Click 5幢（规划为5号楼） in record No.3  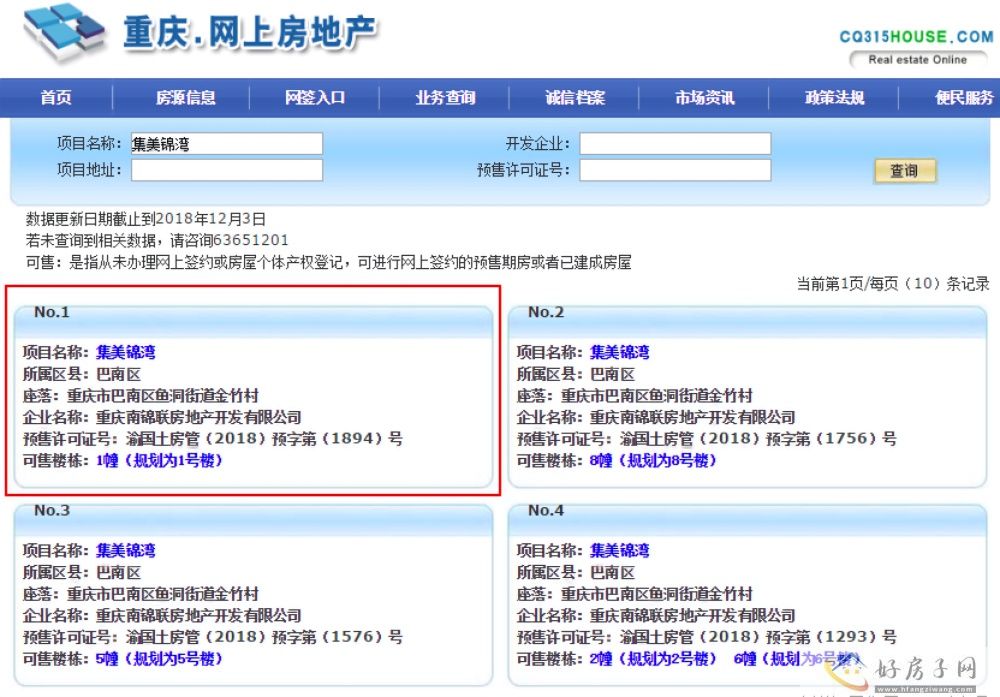[159, 659]
